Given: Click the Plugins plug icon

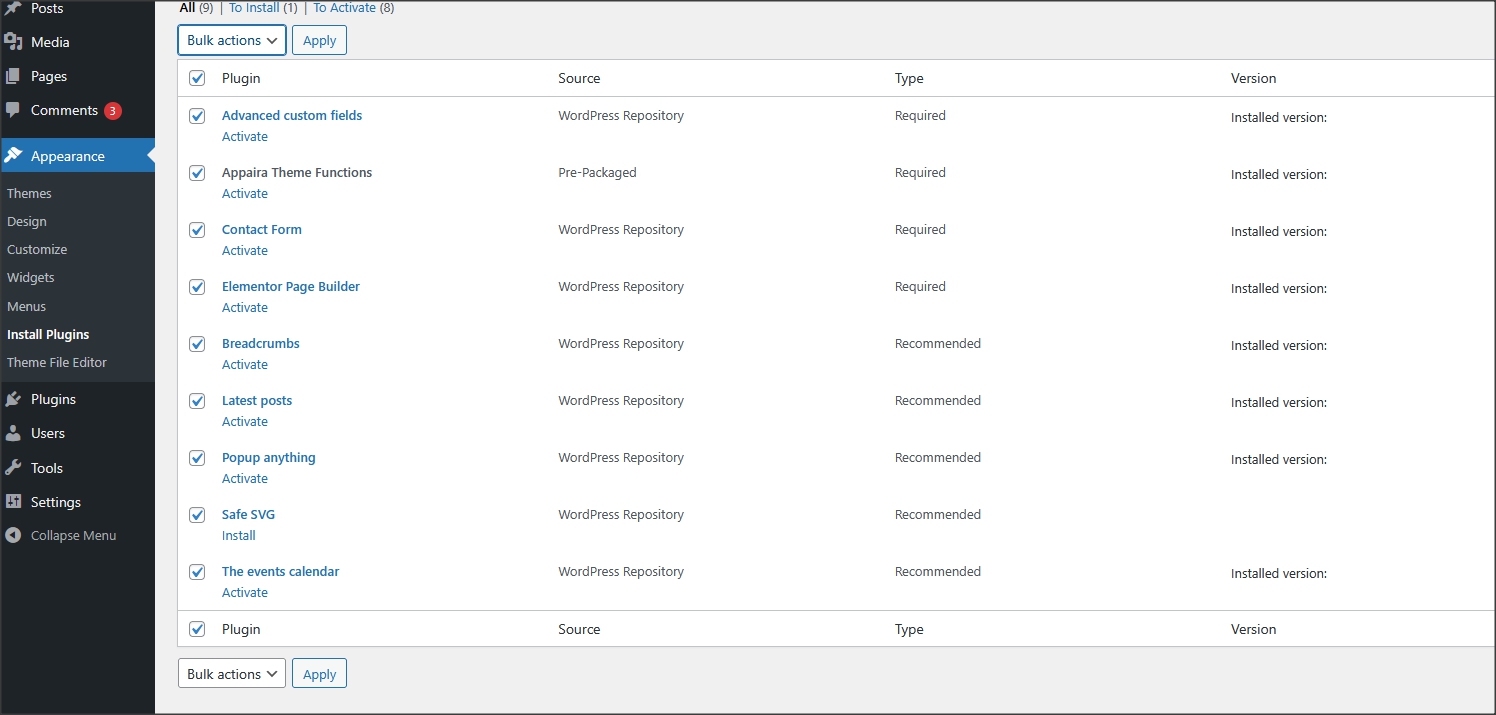Looking at the screenshot, I should click(x=13, y=399).
